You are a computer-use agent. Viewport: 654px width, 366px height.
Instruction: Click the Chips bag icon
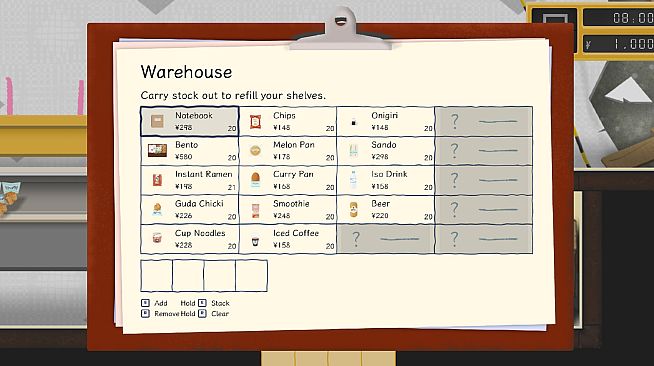(x=255, y=121)
